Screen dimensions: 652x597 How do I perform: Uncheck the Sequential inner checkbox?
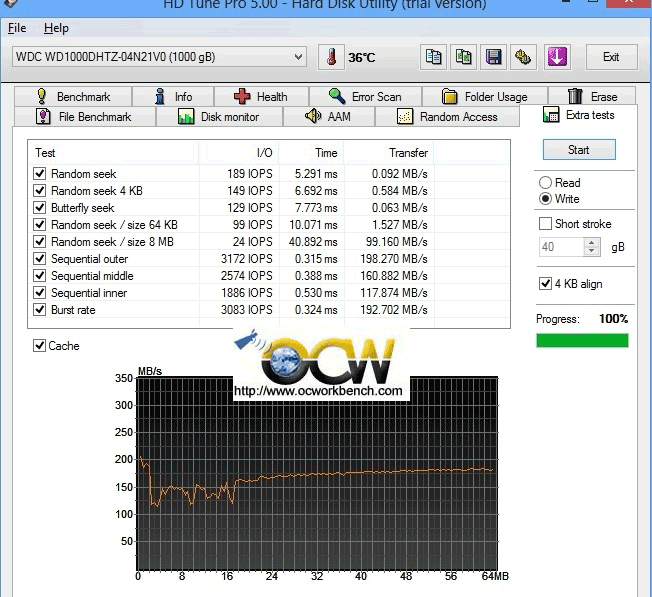pos(40,293)
